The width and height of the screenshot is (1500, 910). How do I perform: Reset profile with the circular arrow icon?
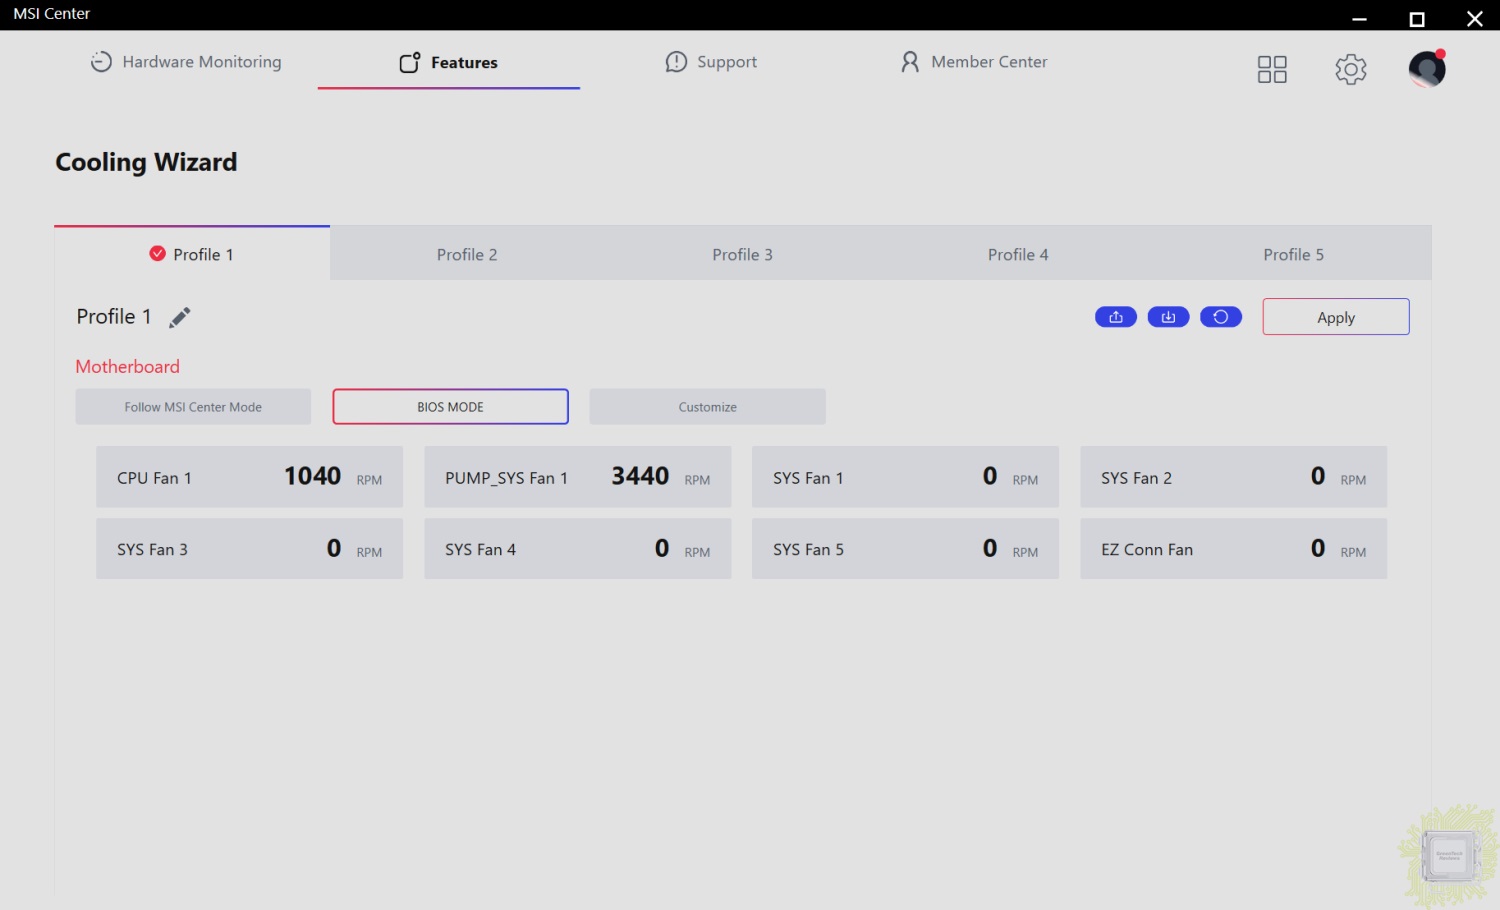[x=1220, y=317]
